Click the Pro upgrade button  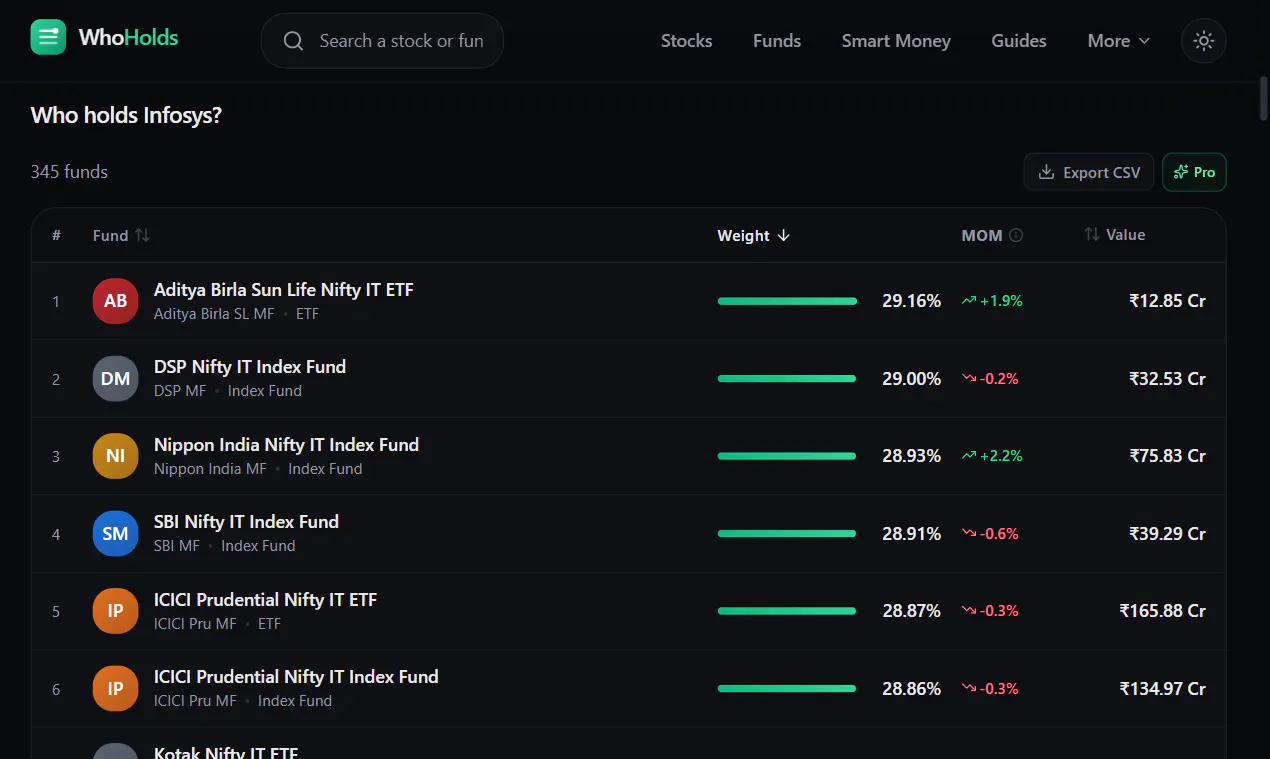pyautogui.click(x=1194, y=172)
